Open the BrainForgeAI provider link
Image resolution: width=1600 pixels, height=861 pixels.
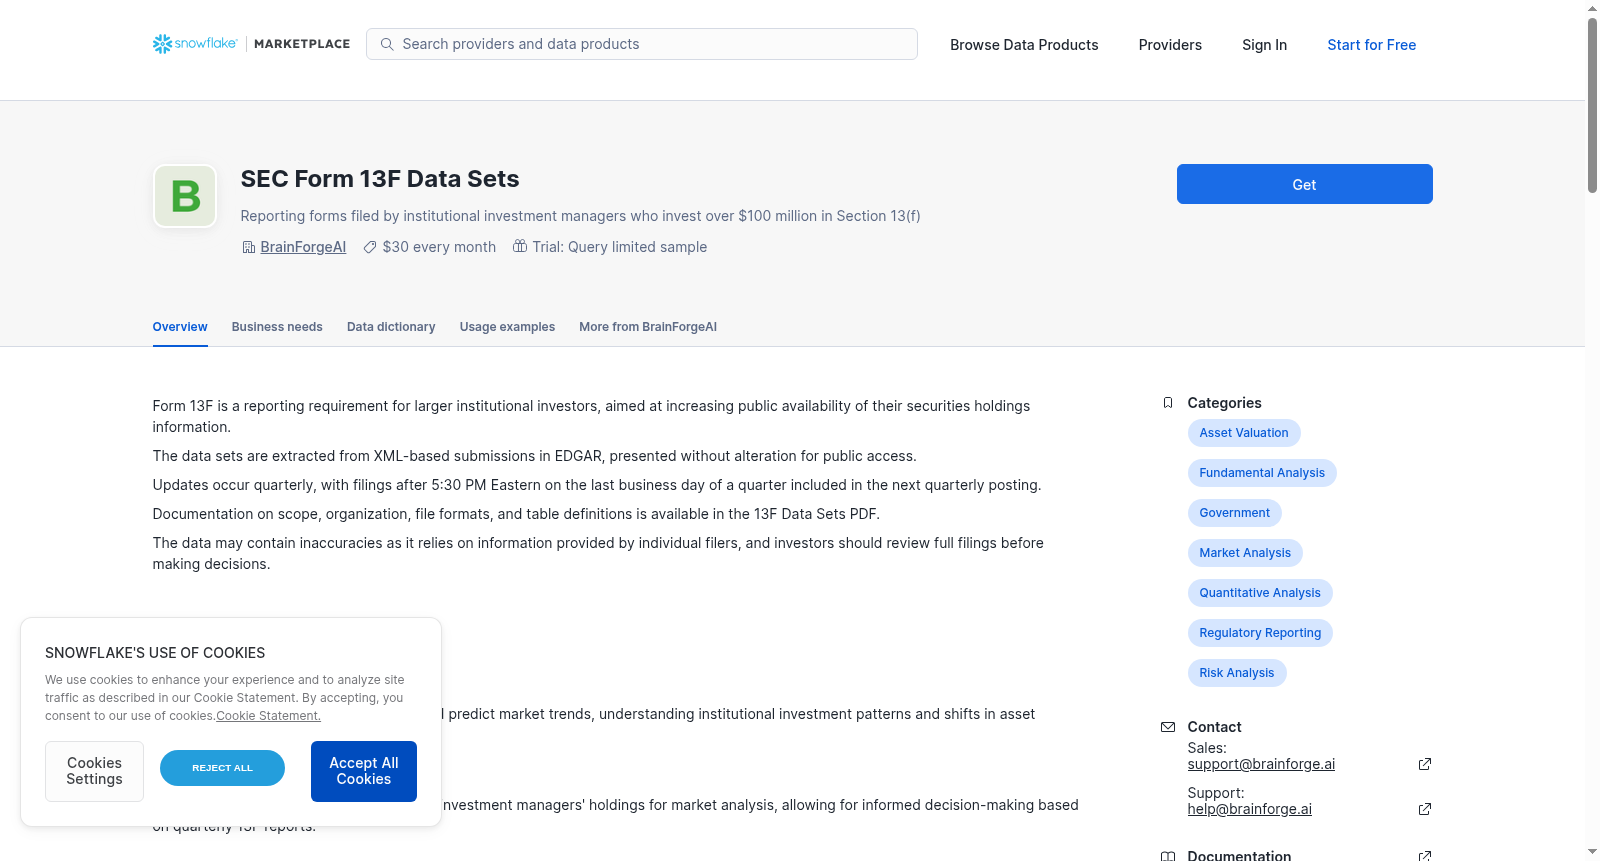pos(303,247)
